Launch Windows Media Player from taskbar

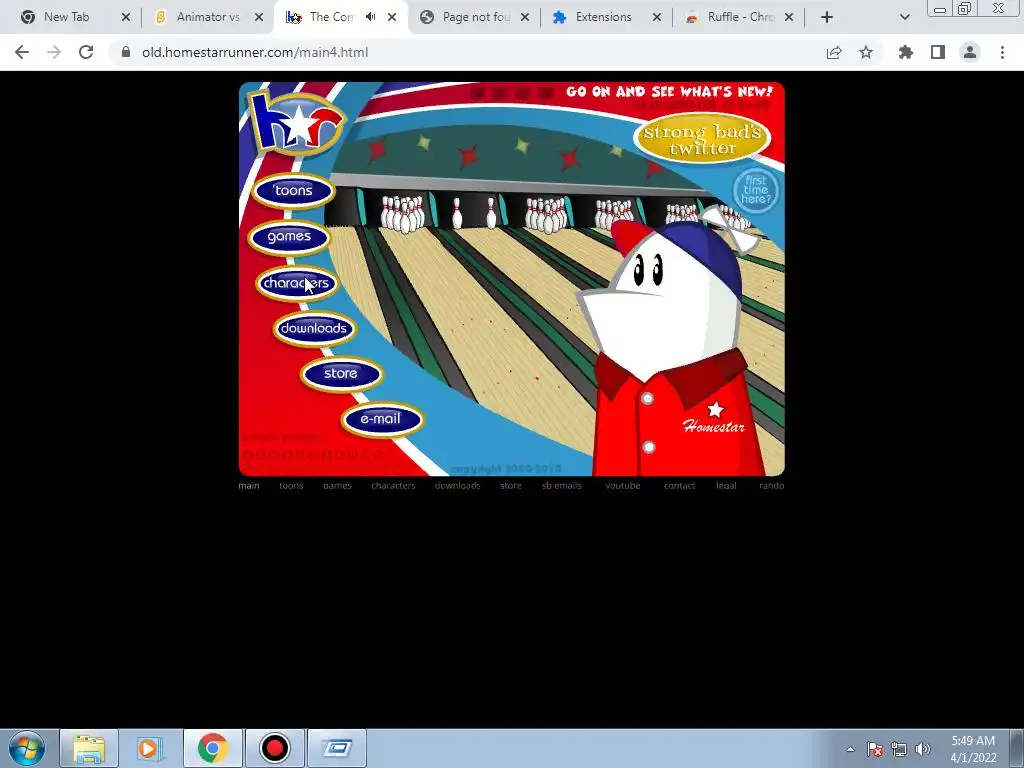coord(150,748)
